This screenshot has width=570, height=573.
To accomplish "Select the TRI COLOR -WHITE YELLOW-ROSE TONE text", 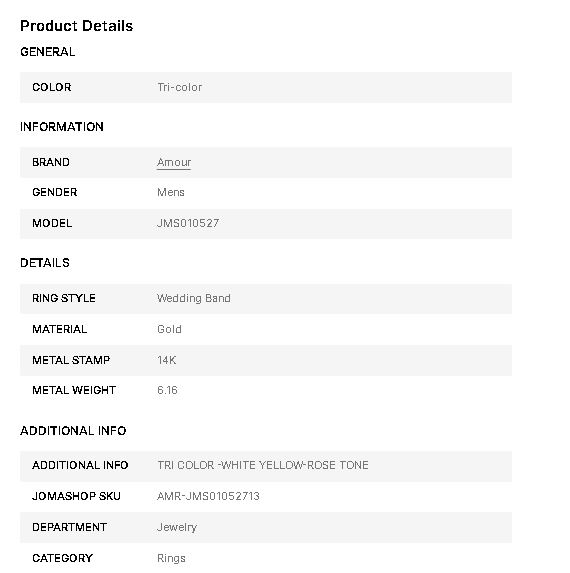I will pos(263,465).
